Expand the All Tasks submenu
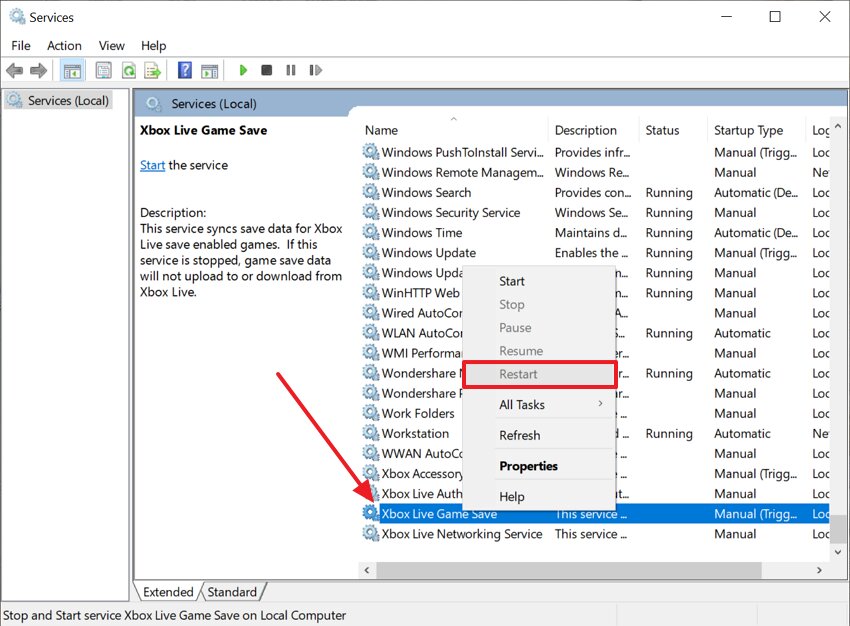 coord(539,405)
